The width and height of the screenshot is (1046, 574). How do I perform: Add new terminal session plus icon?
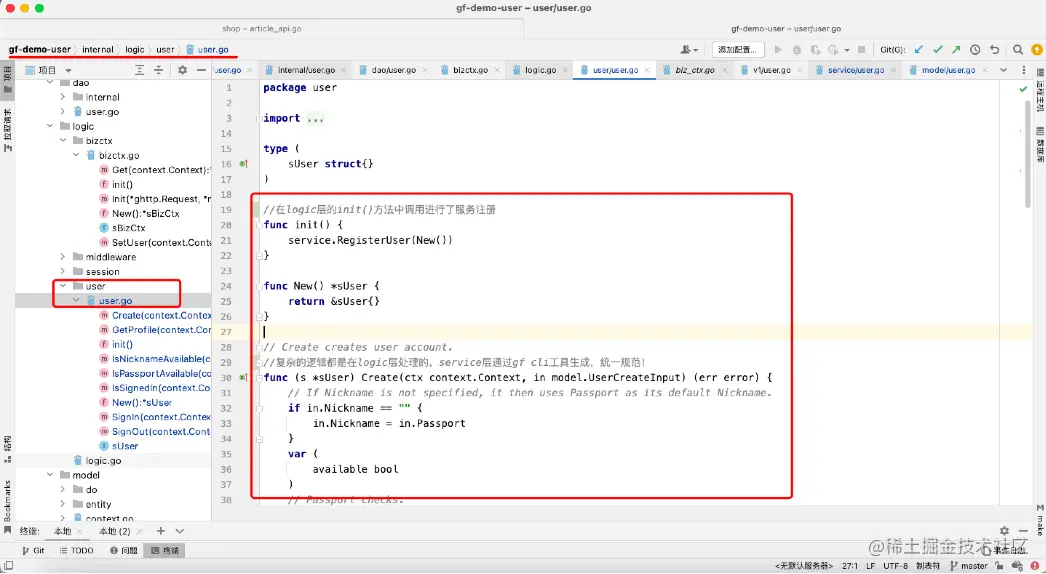click(x=160, y=531)
